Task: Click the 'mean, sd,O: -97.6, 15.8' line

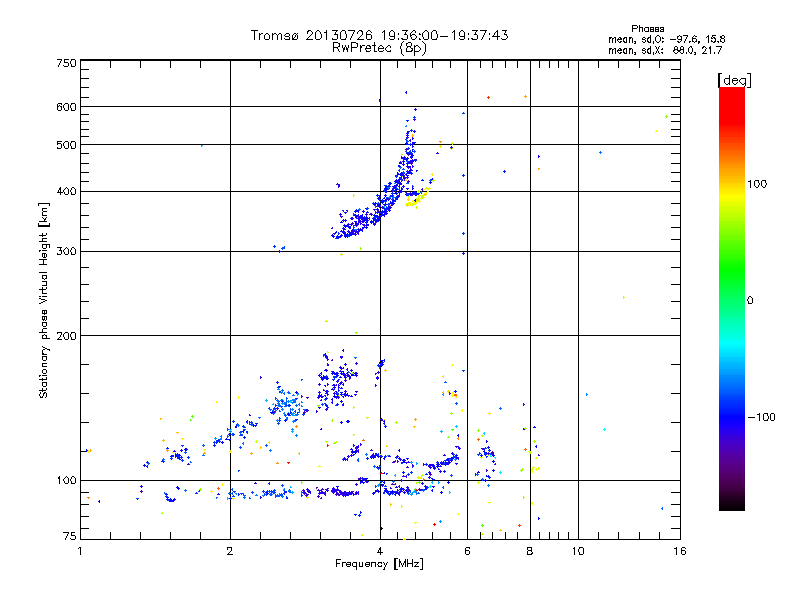Action: pyautogui.click(x=666, y=39)
